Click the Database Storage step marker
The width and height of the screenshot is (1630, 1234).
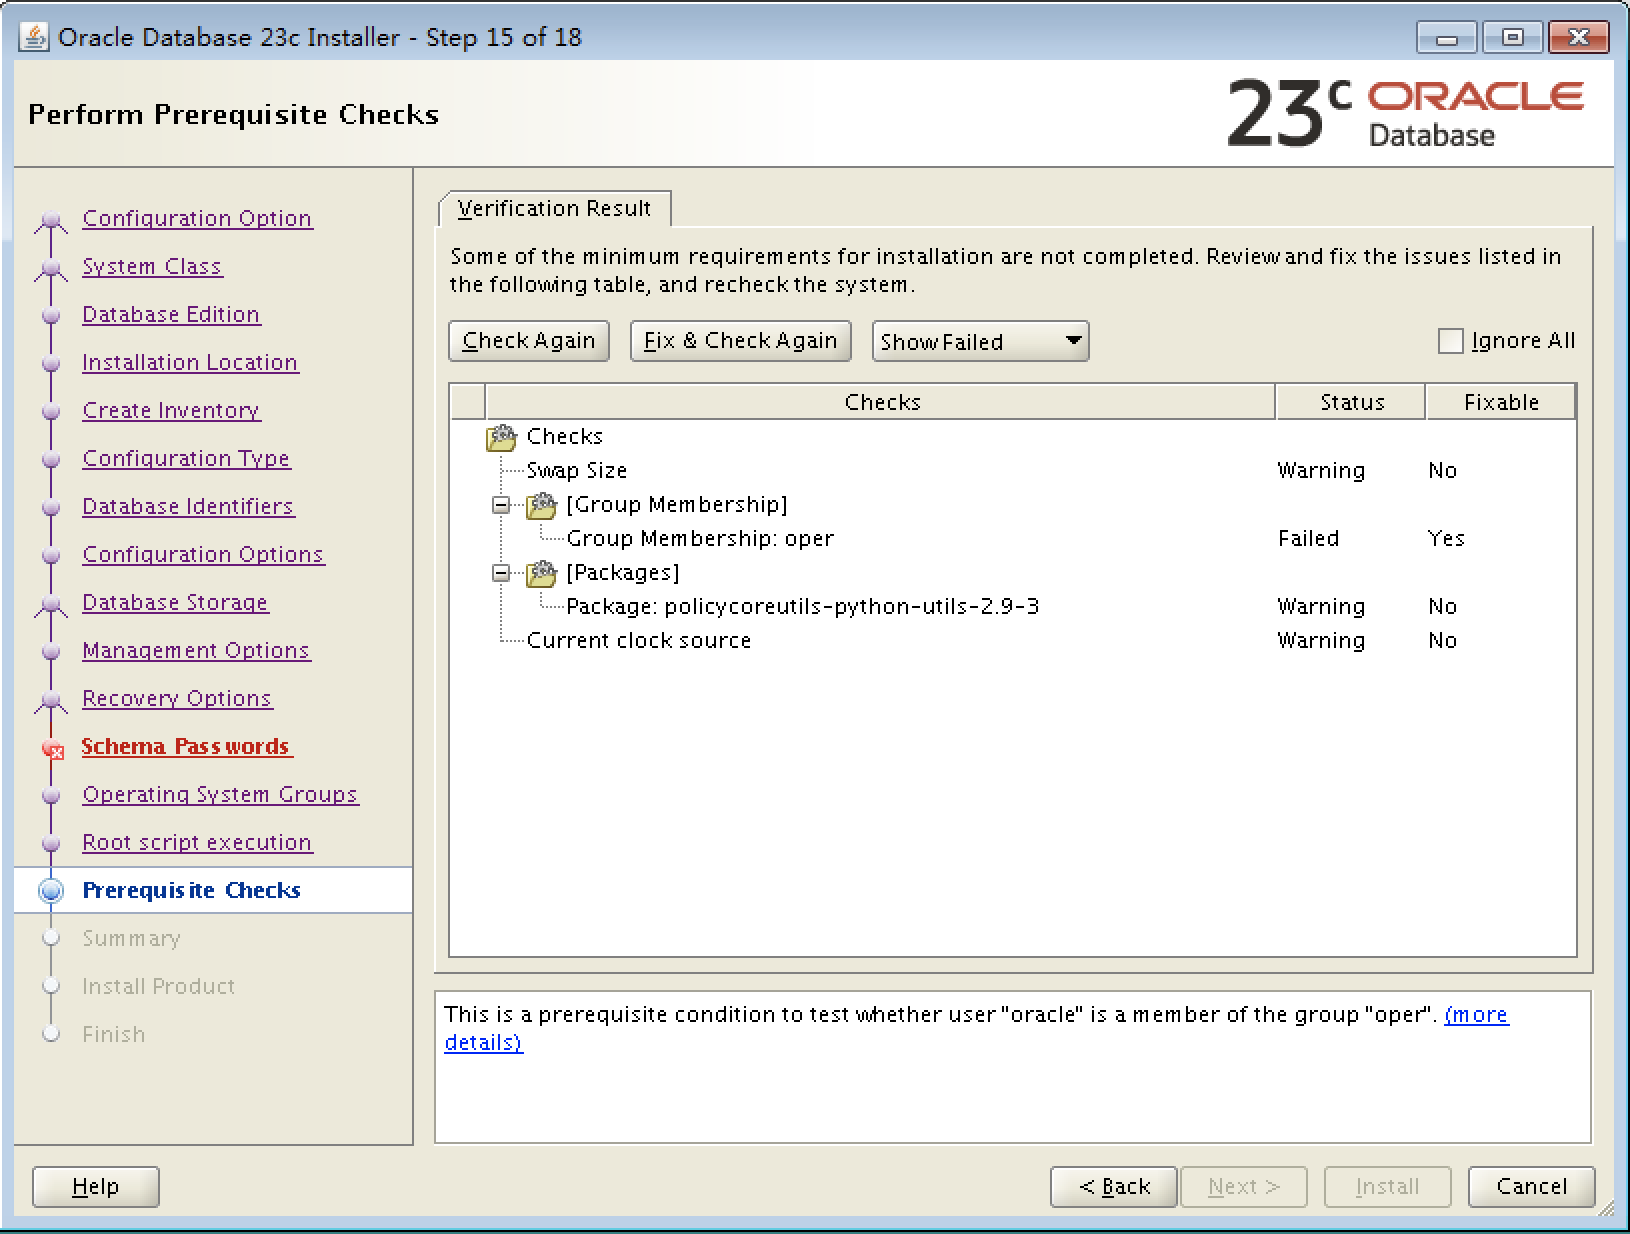[51, 604]
